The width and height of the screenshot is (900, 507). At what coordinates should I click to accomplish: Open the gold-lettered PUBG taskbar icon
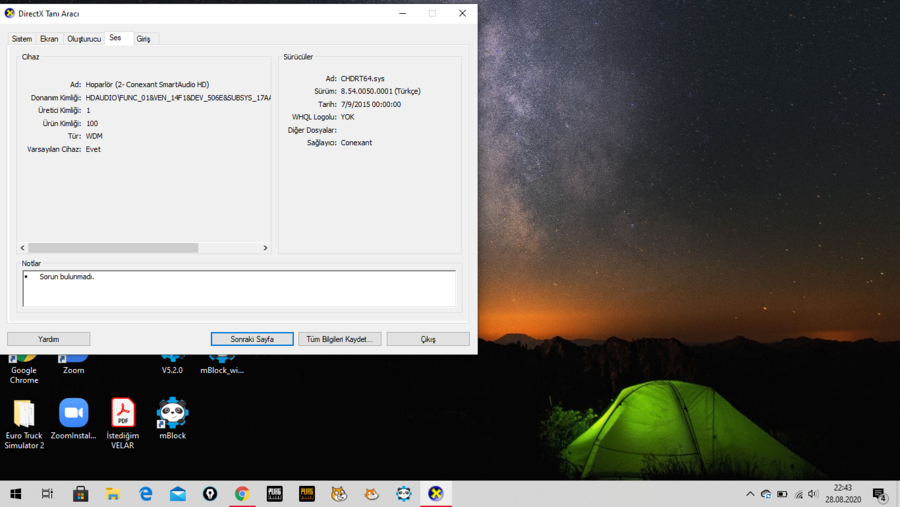tap(307, 494)
